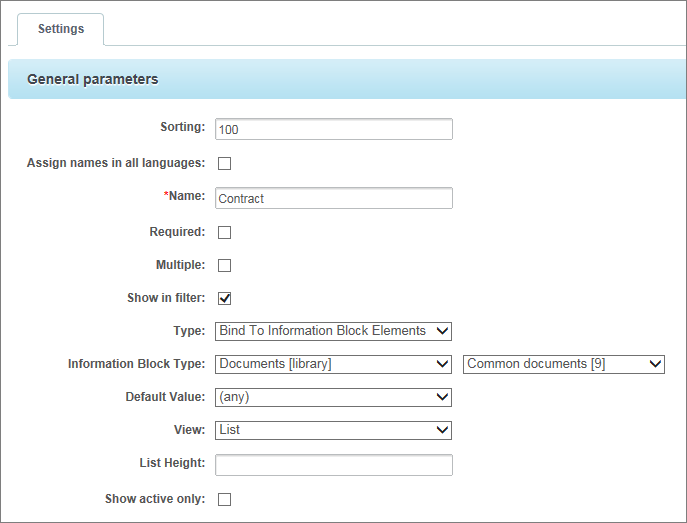
Task: Open the Type dropdown
Action: click(x=333, y=331)
